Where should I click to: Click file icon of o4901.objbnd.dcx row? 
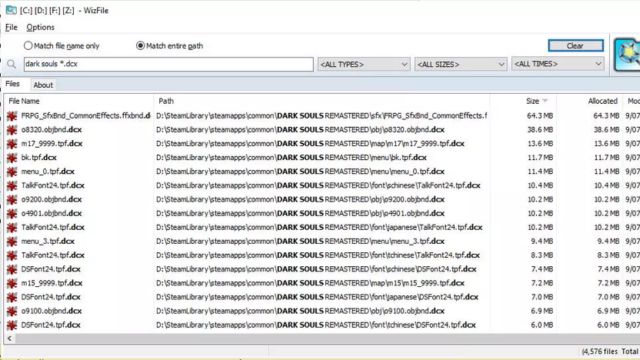pos(12,213)
